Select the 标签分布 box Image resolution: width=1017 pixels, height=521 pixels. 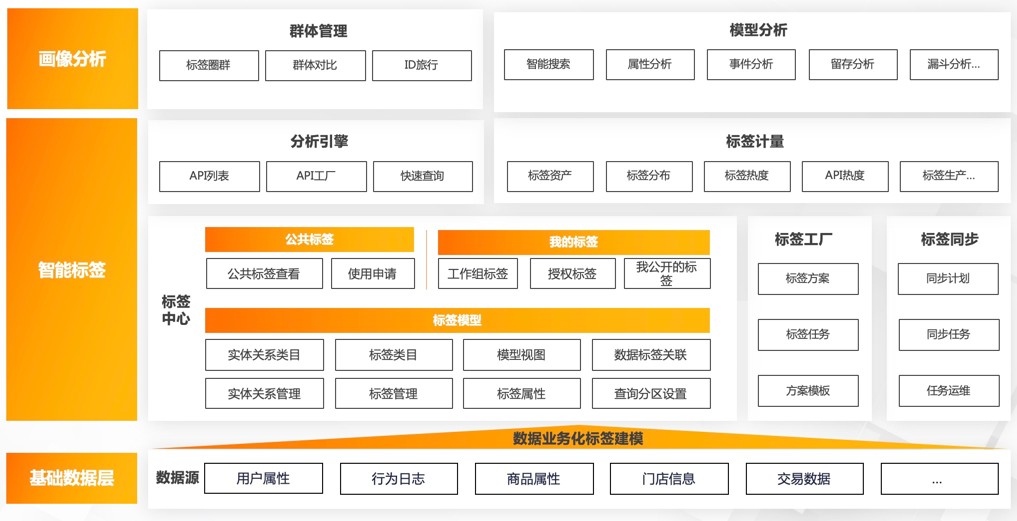pyautogui.click(x=649, y=176)
